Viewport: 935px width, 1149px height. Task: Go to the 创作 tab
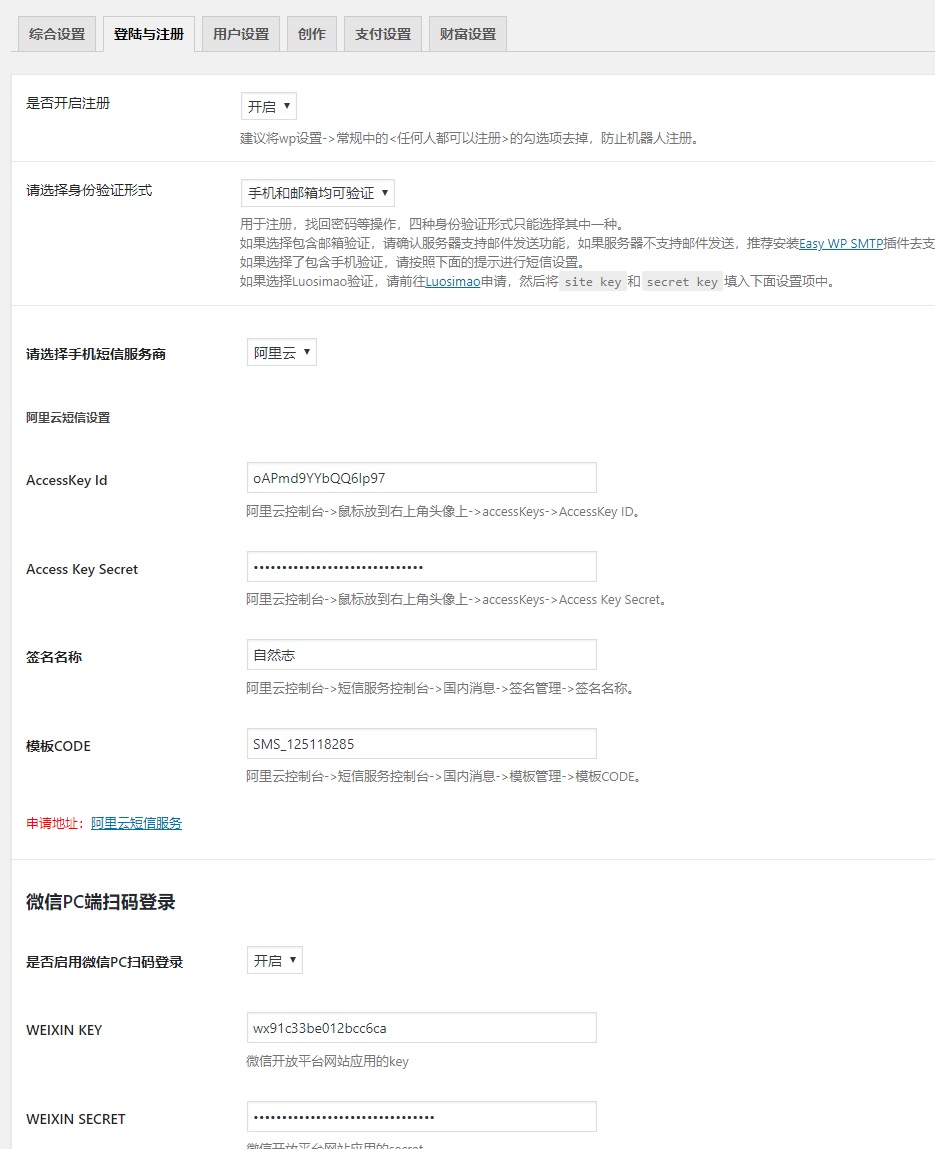tap(311, 34)
